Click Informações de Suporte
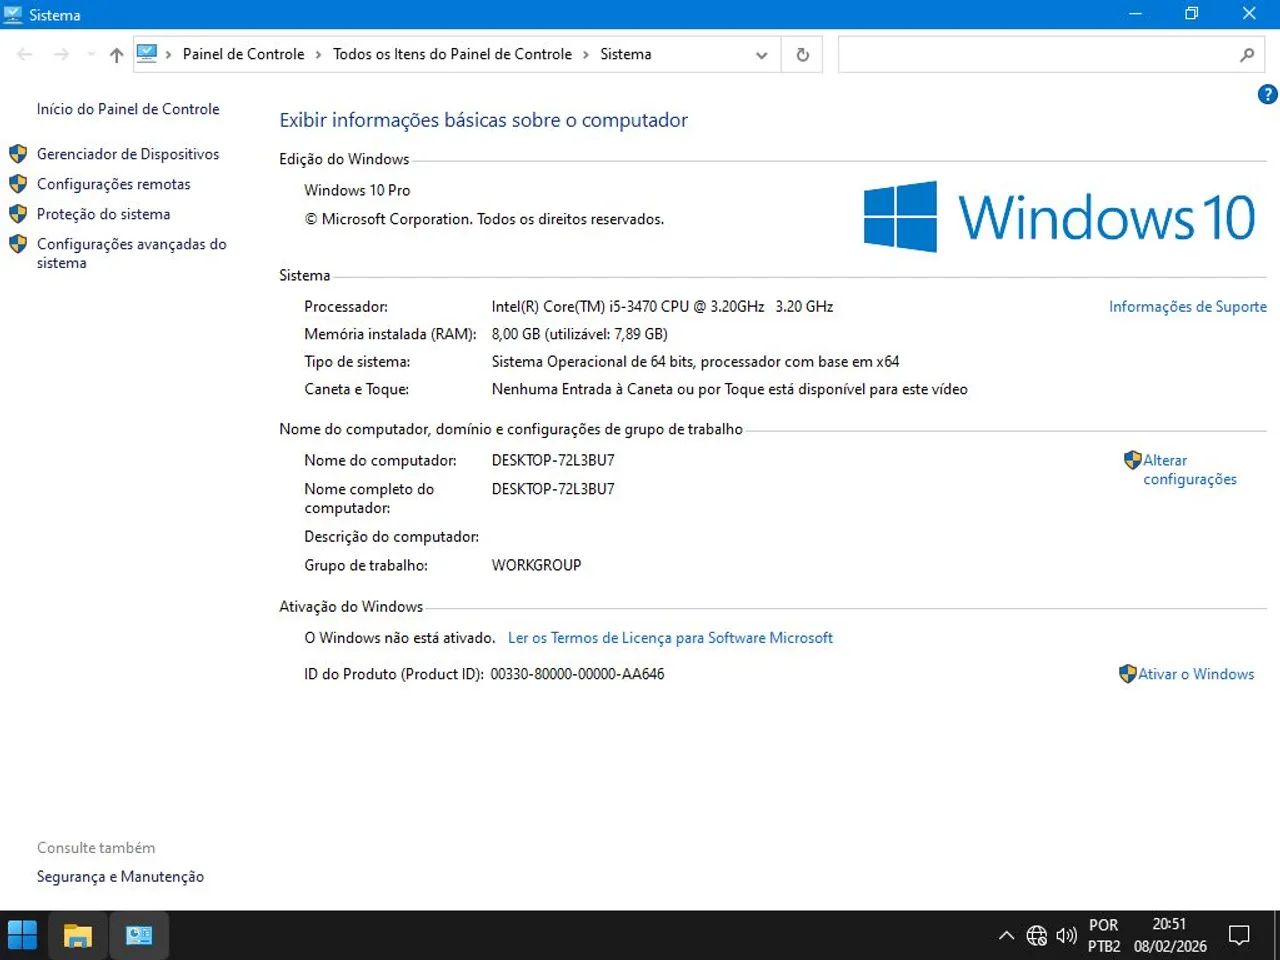The height and width of the screenshot is (960, 1280). (1187, 306)
